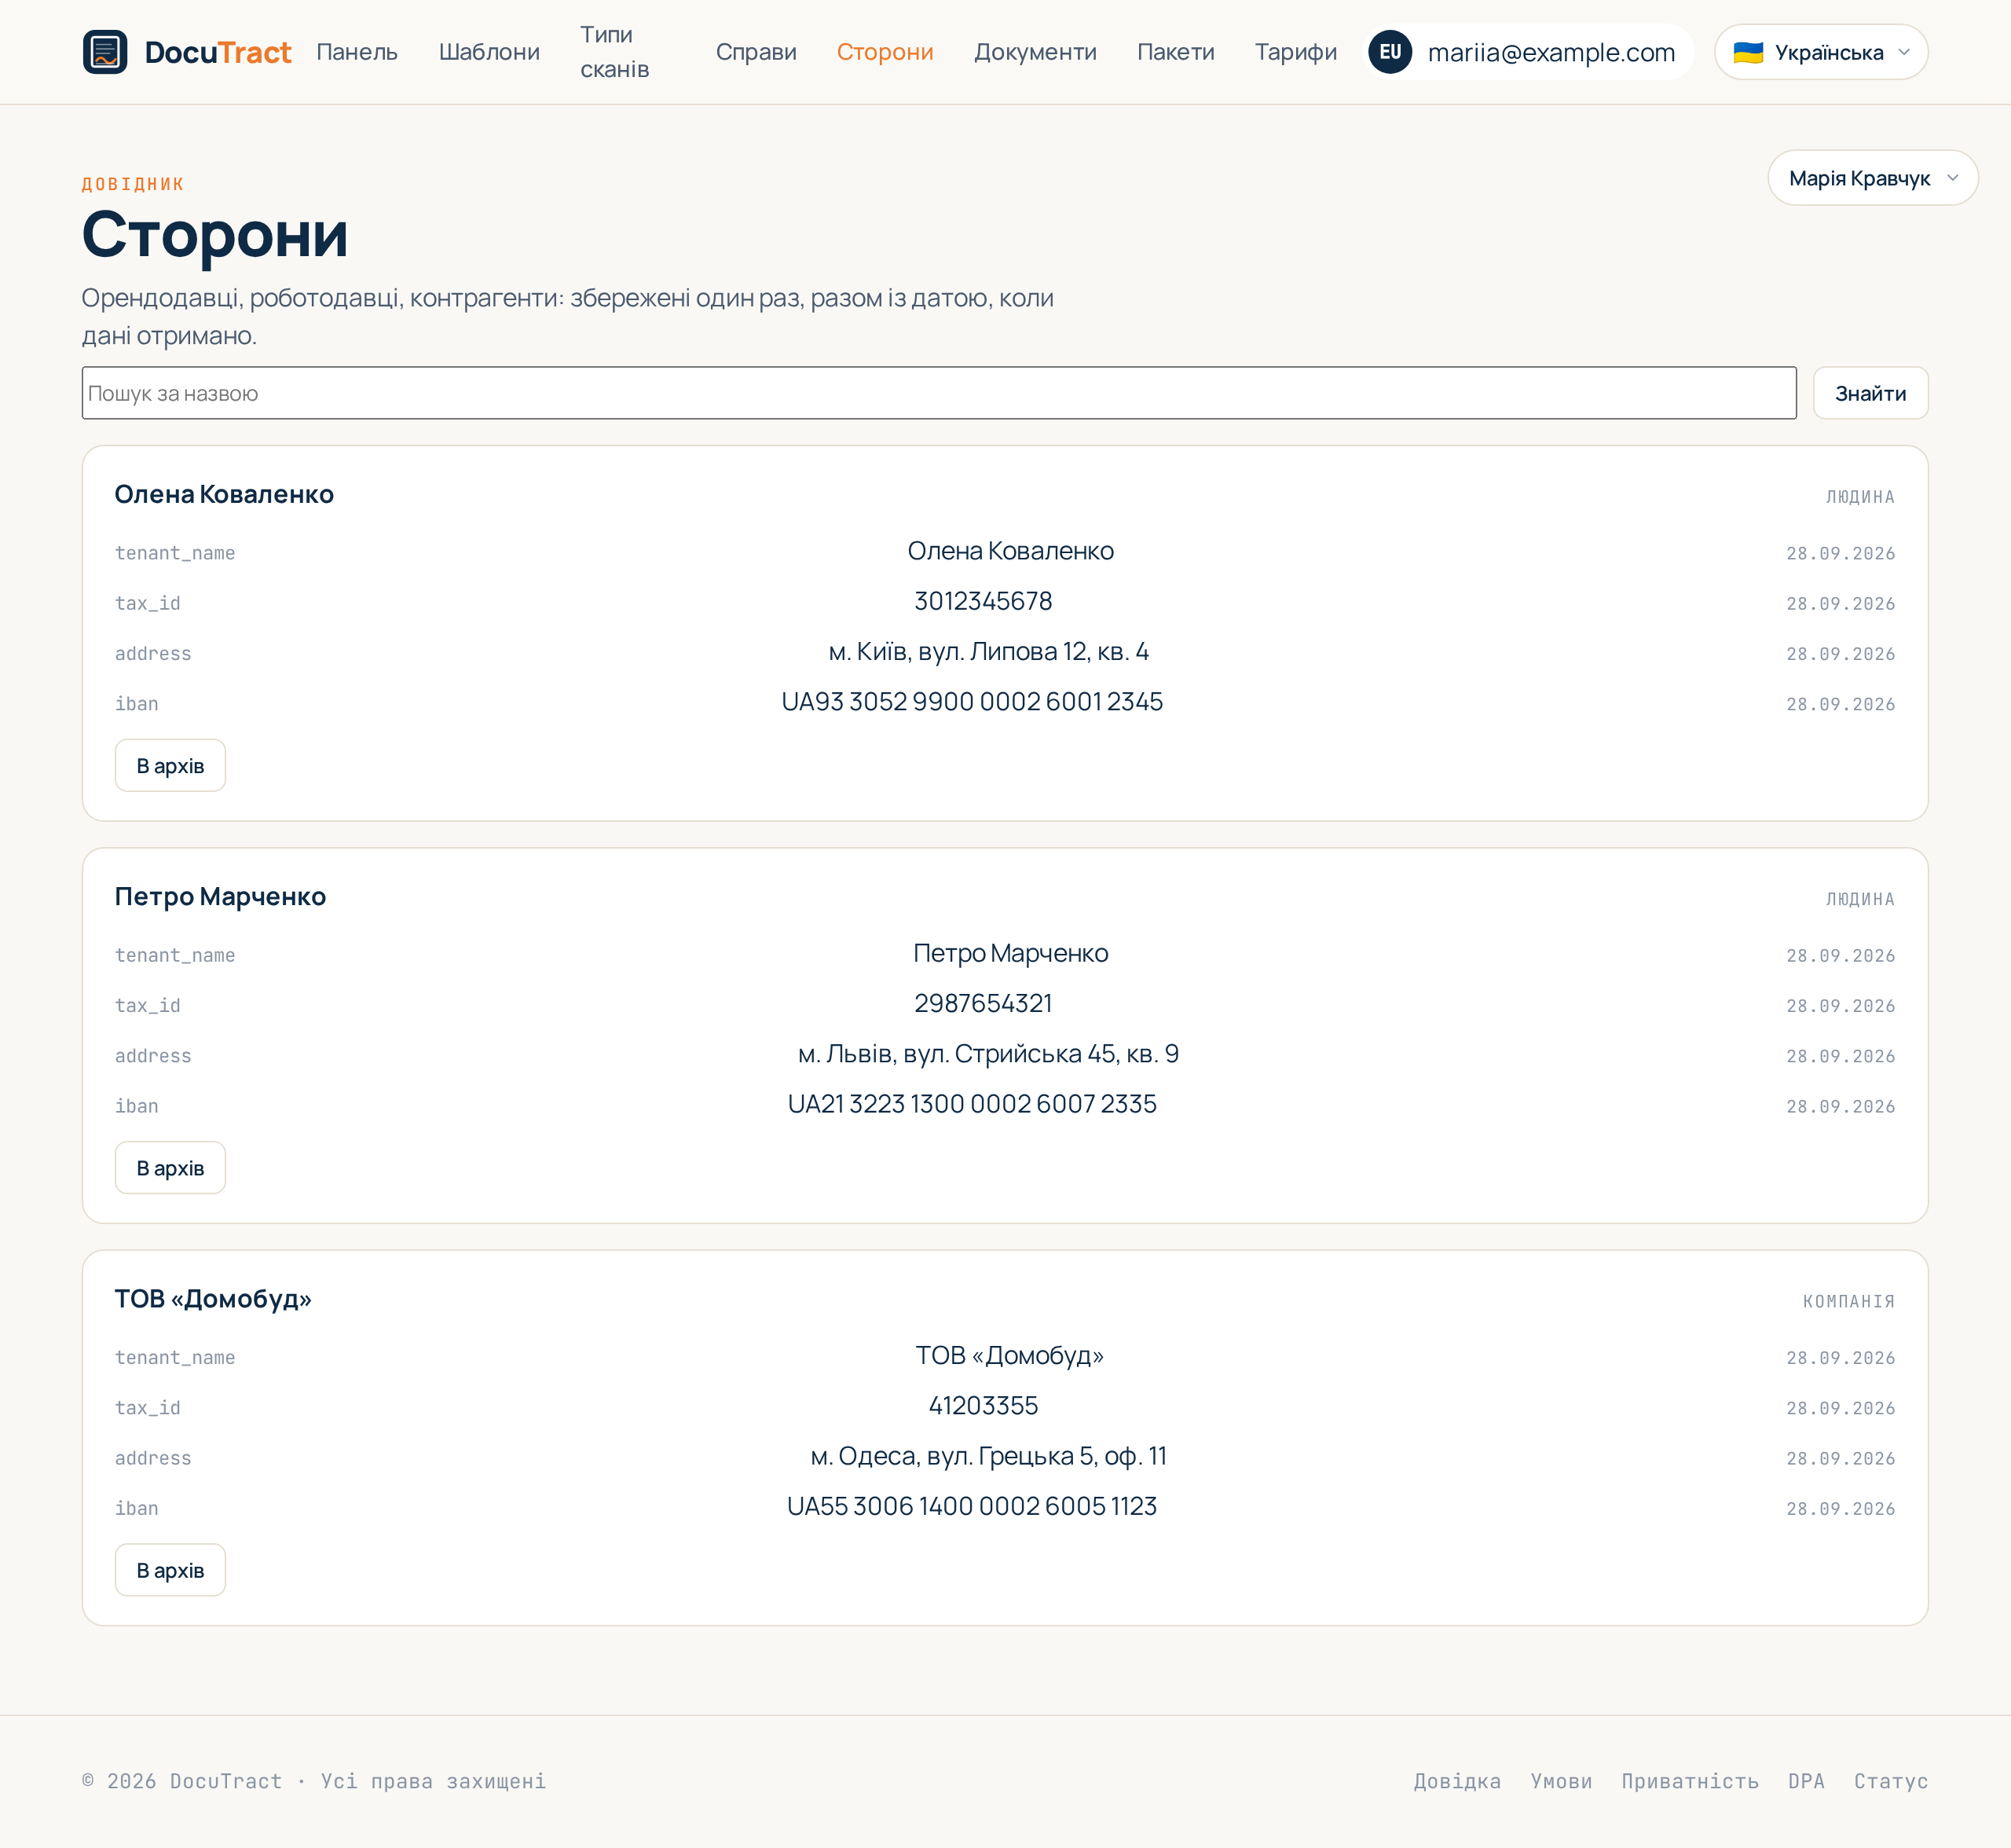The width and height of the screenshot is (2011, 1848).
Task: Switch to the Справи section
Action: click(x=756, y=52)
